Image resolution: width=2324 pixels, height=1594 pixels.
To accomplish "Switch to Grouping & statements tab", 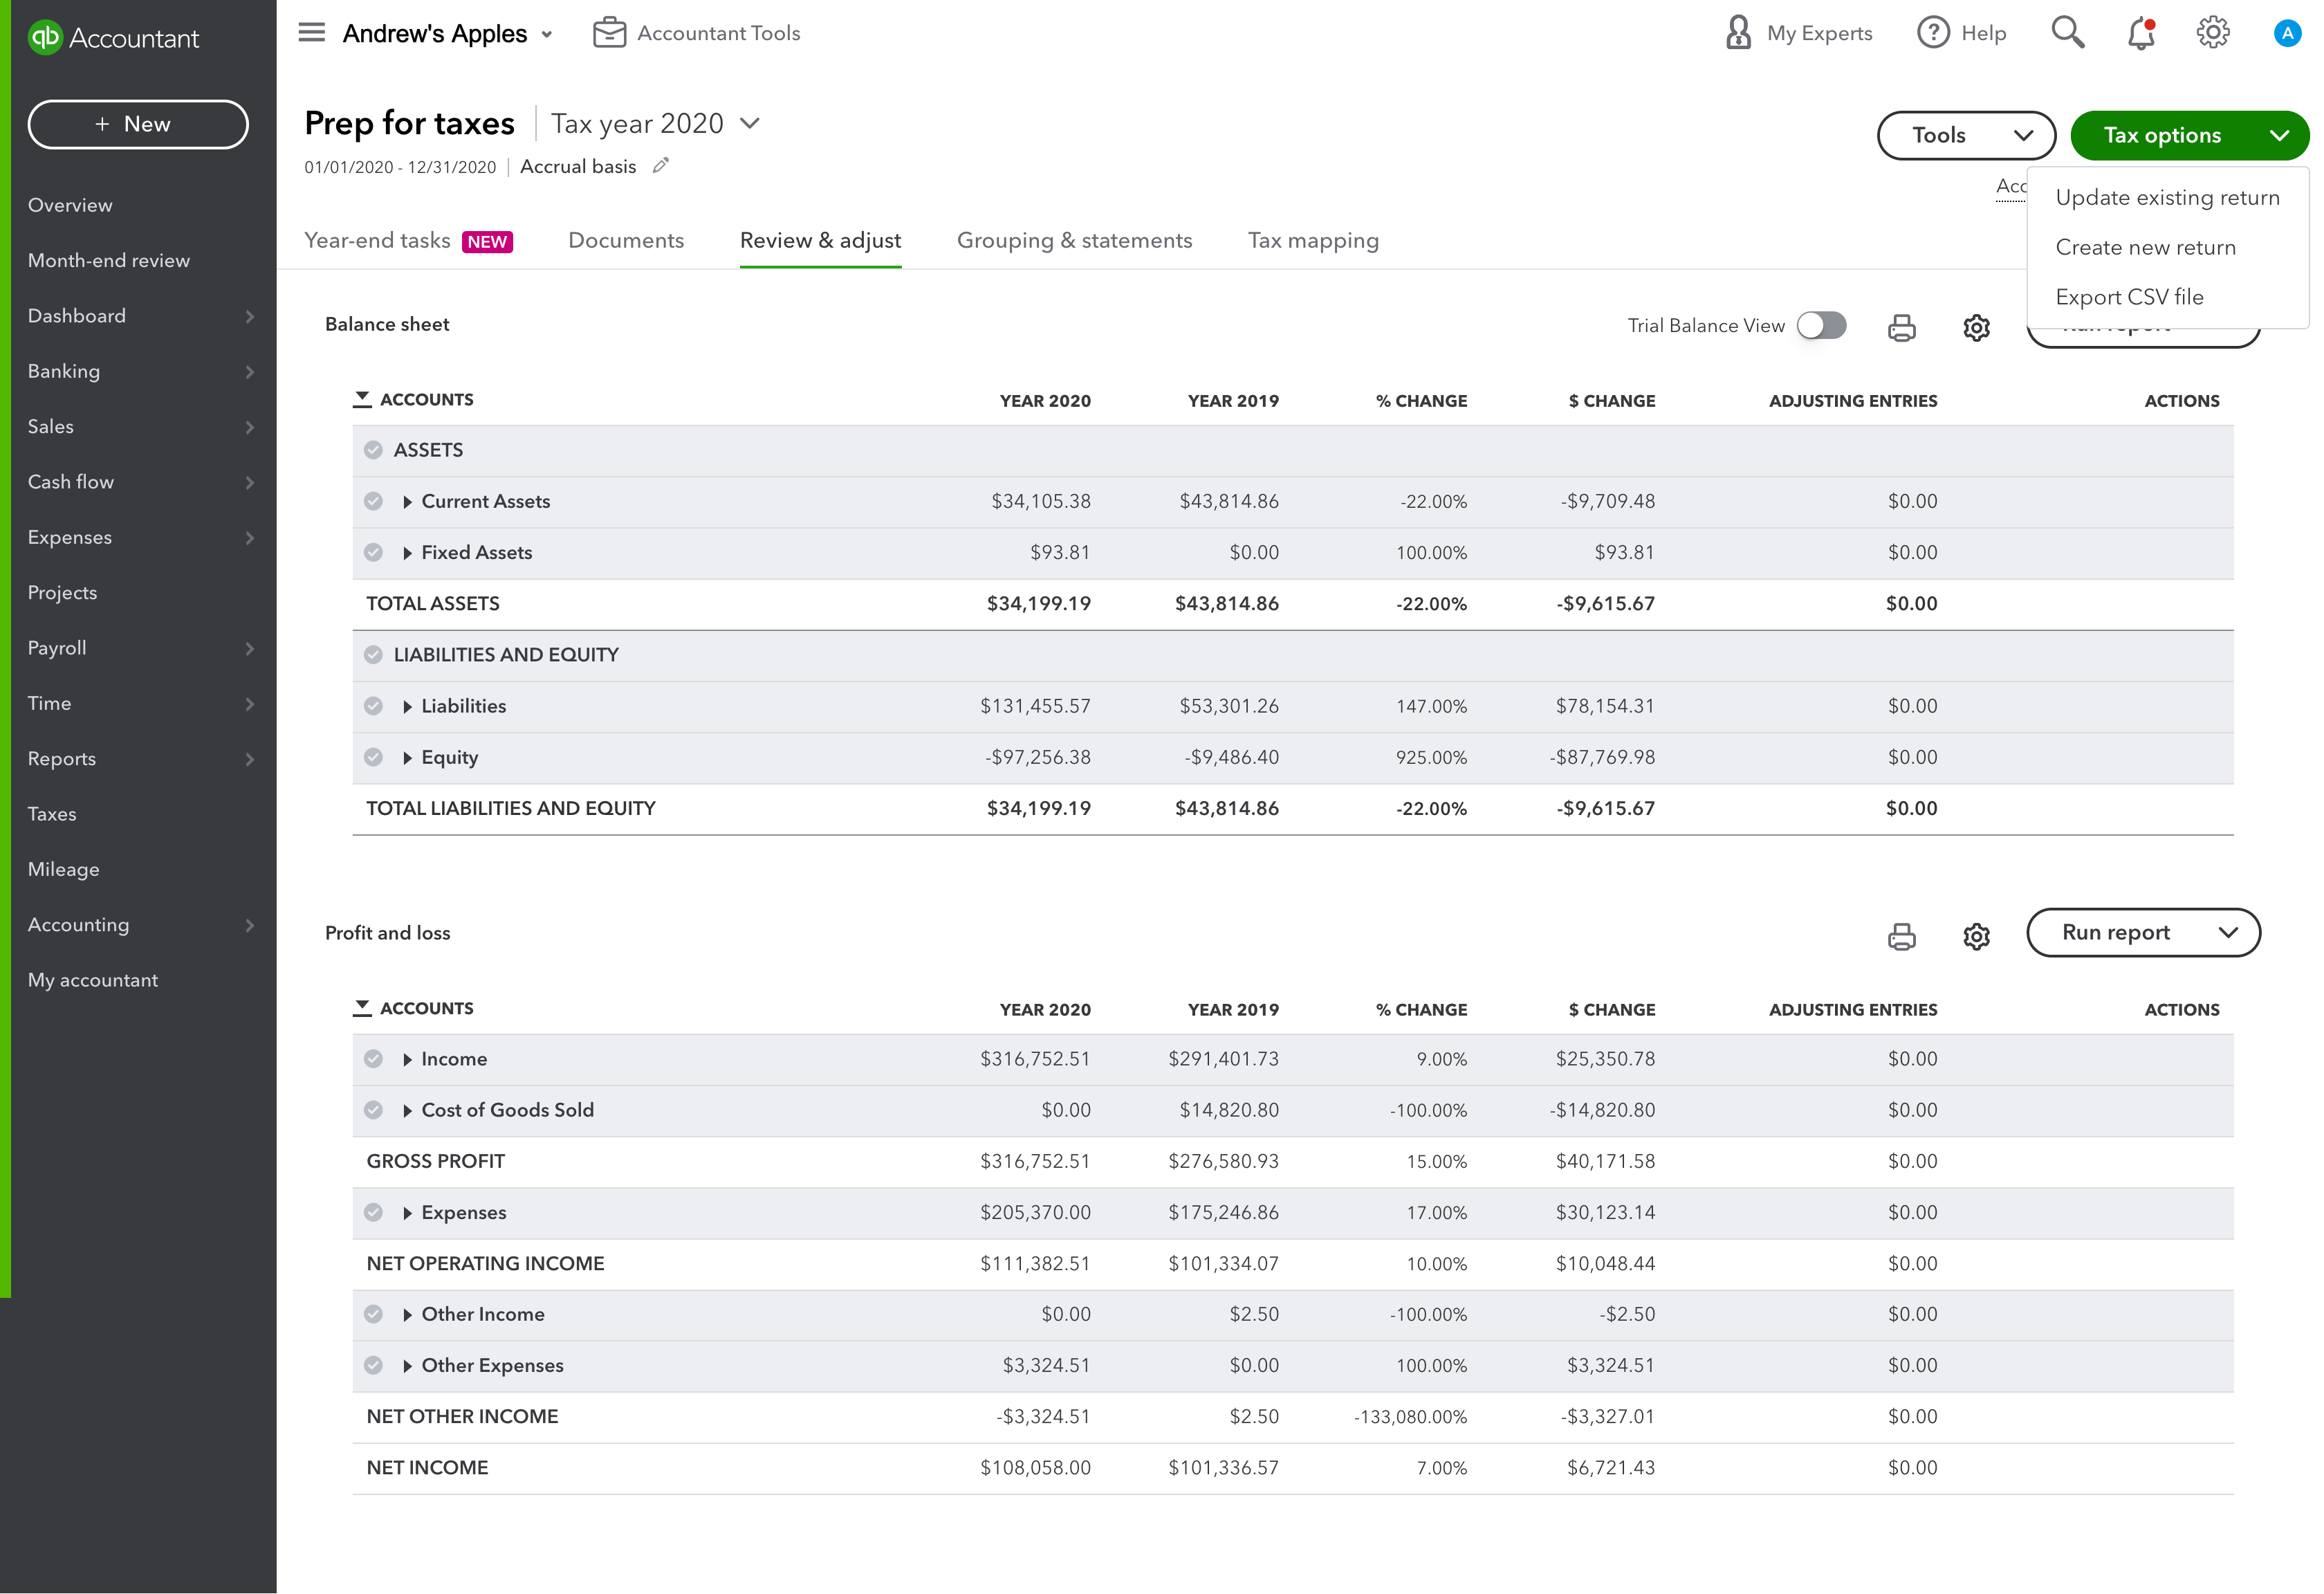I will click(1074, 241).
